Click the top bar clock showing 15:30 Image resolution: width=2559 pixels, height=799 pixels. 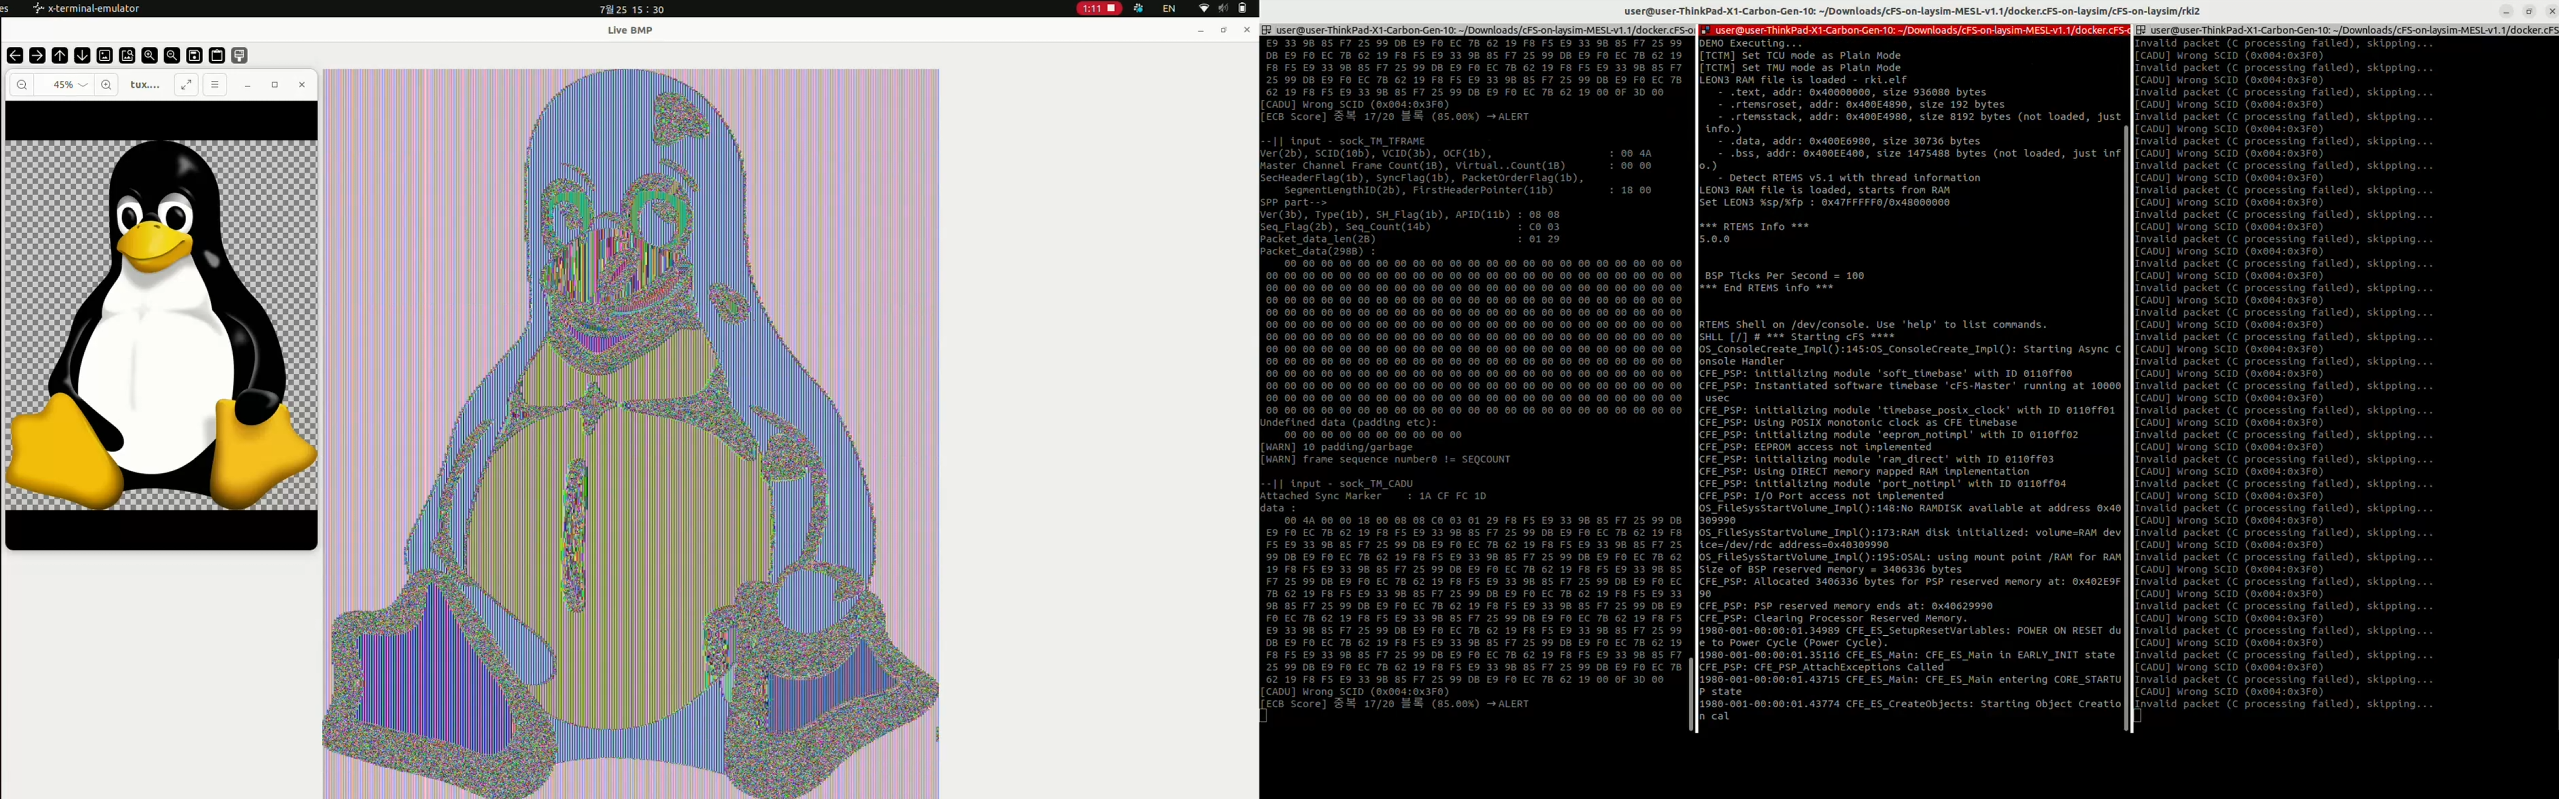tap(632, 9)
